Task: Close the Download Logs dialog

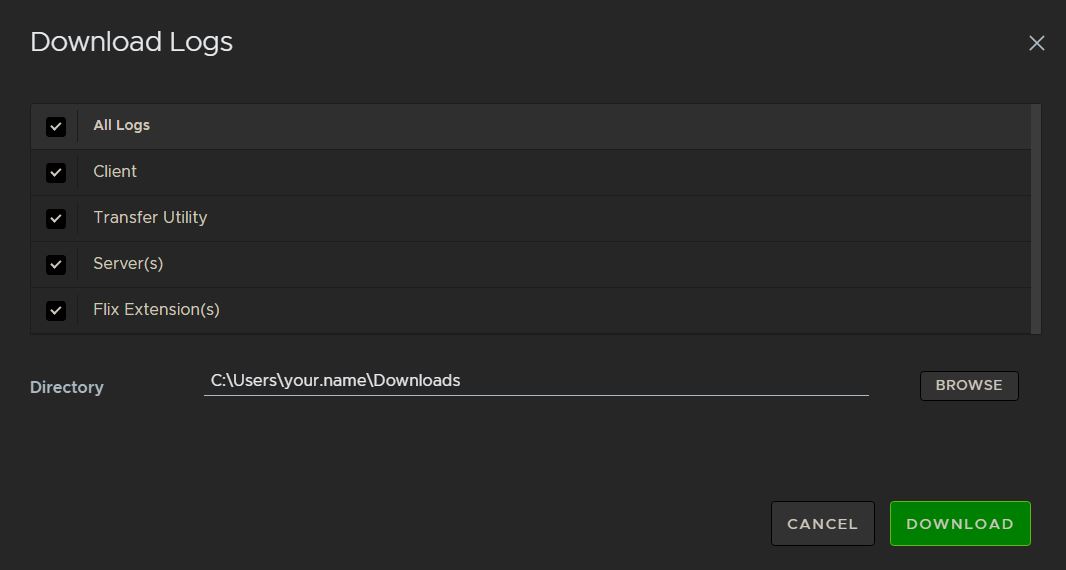Action: (1037, 43)
